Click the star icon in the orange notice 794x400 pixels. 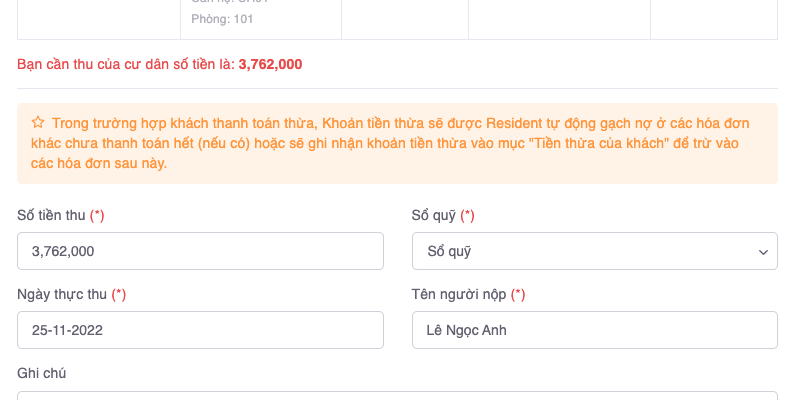pos(38,123)
